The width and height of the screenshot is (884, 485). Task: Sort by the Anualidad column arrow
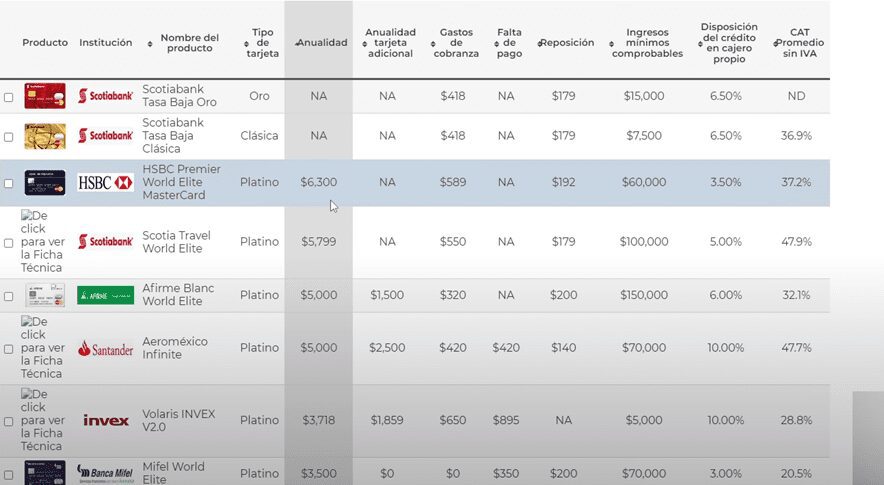click(299, 43)
